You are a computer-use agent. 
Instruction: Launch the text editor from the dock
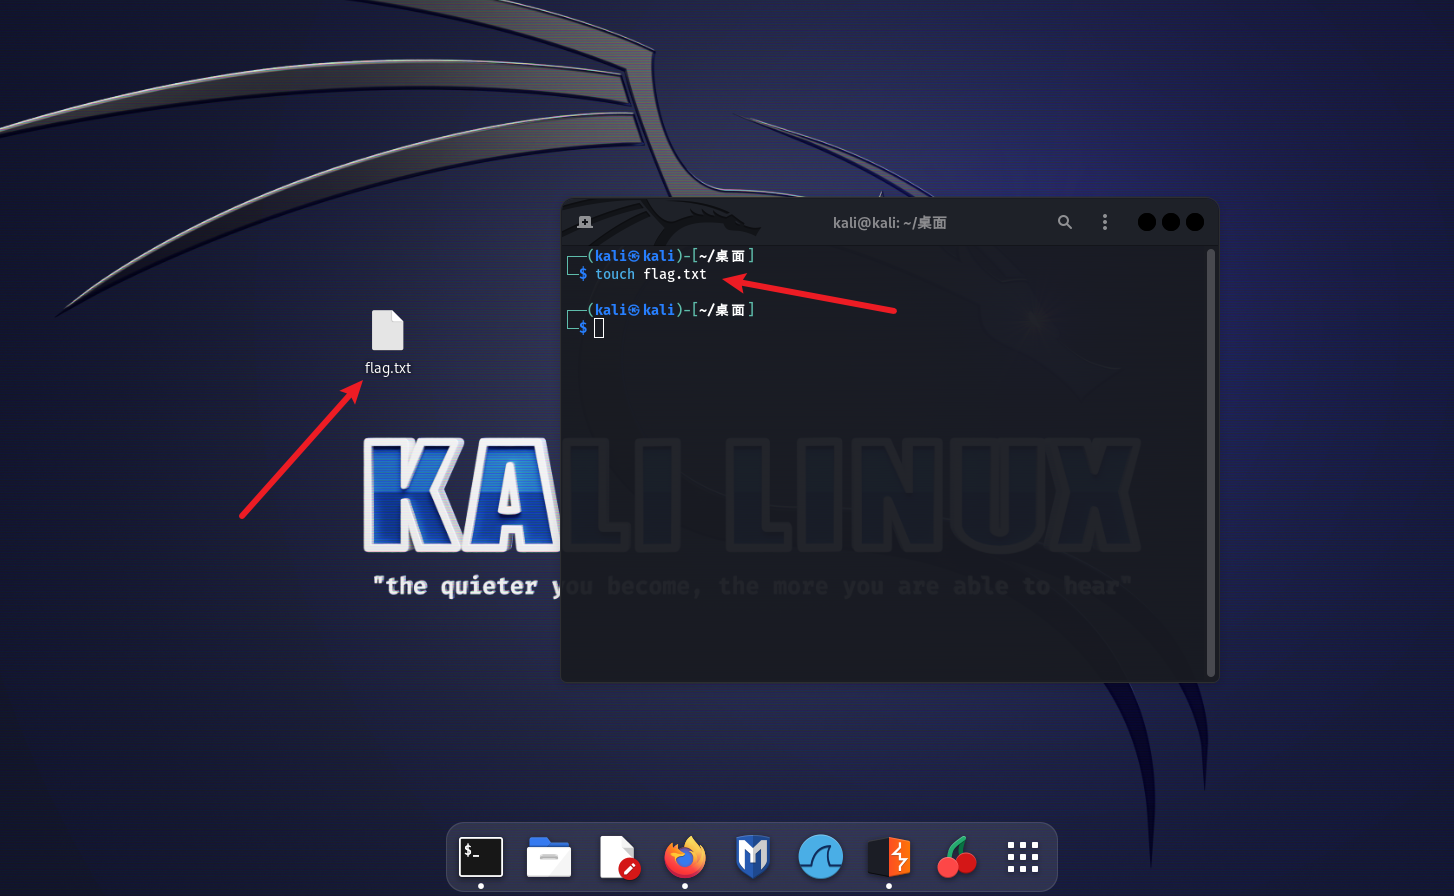pos(618,857)
